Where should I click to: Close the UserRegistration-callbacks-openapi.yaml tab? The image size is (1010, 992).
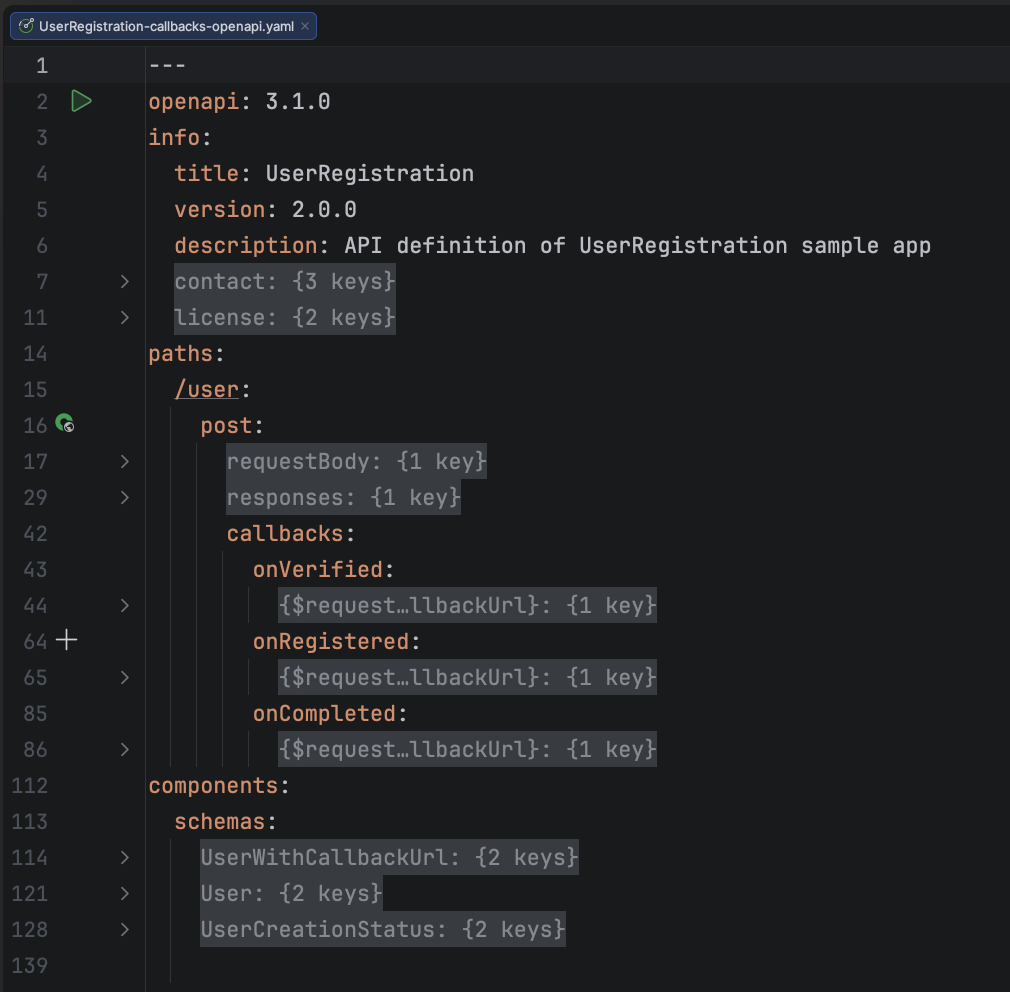[305, 26]
